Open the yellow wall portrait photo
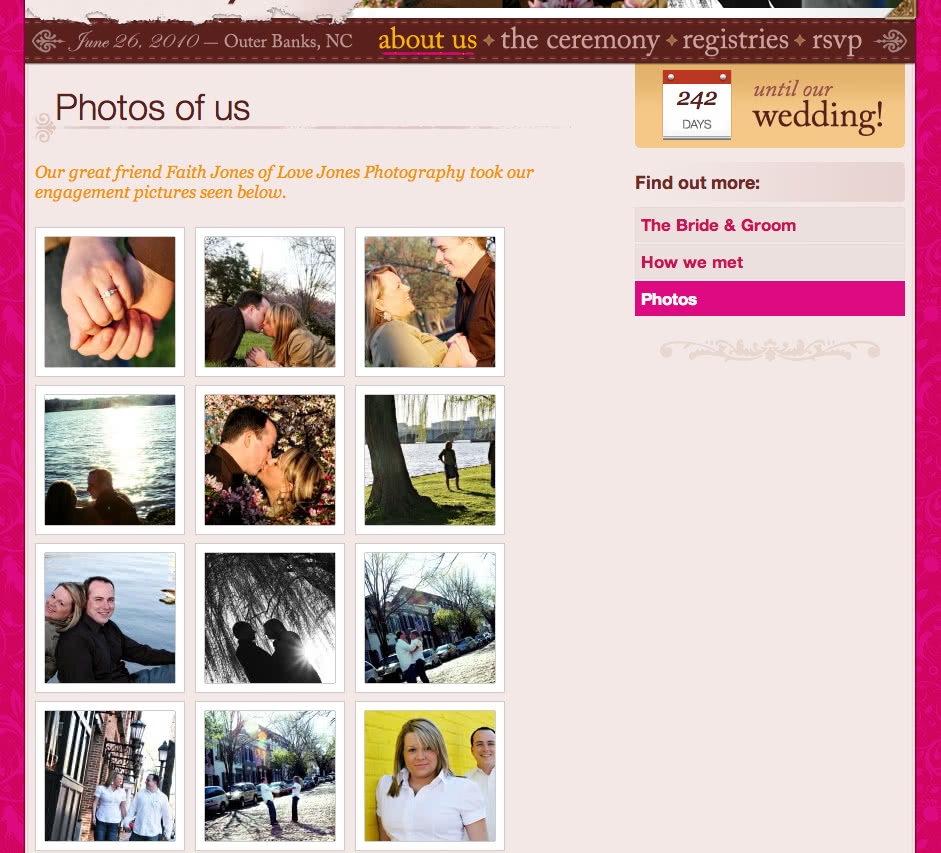941x853 pixels. (x=430, y=776)
